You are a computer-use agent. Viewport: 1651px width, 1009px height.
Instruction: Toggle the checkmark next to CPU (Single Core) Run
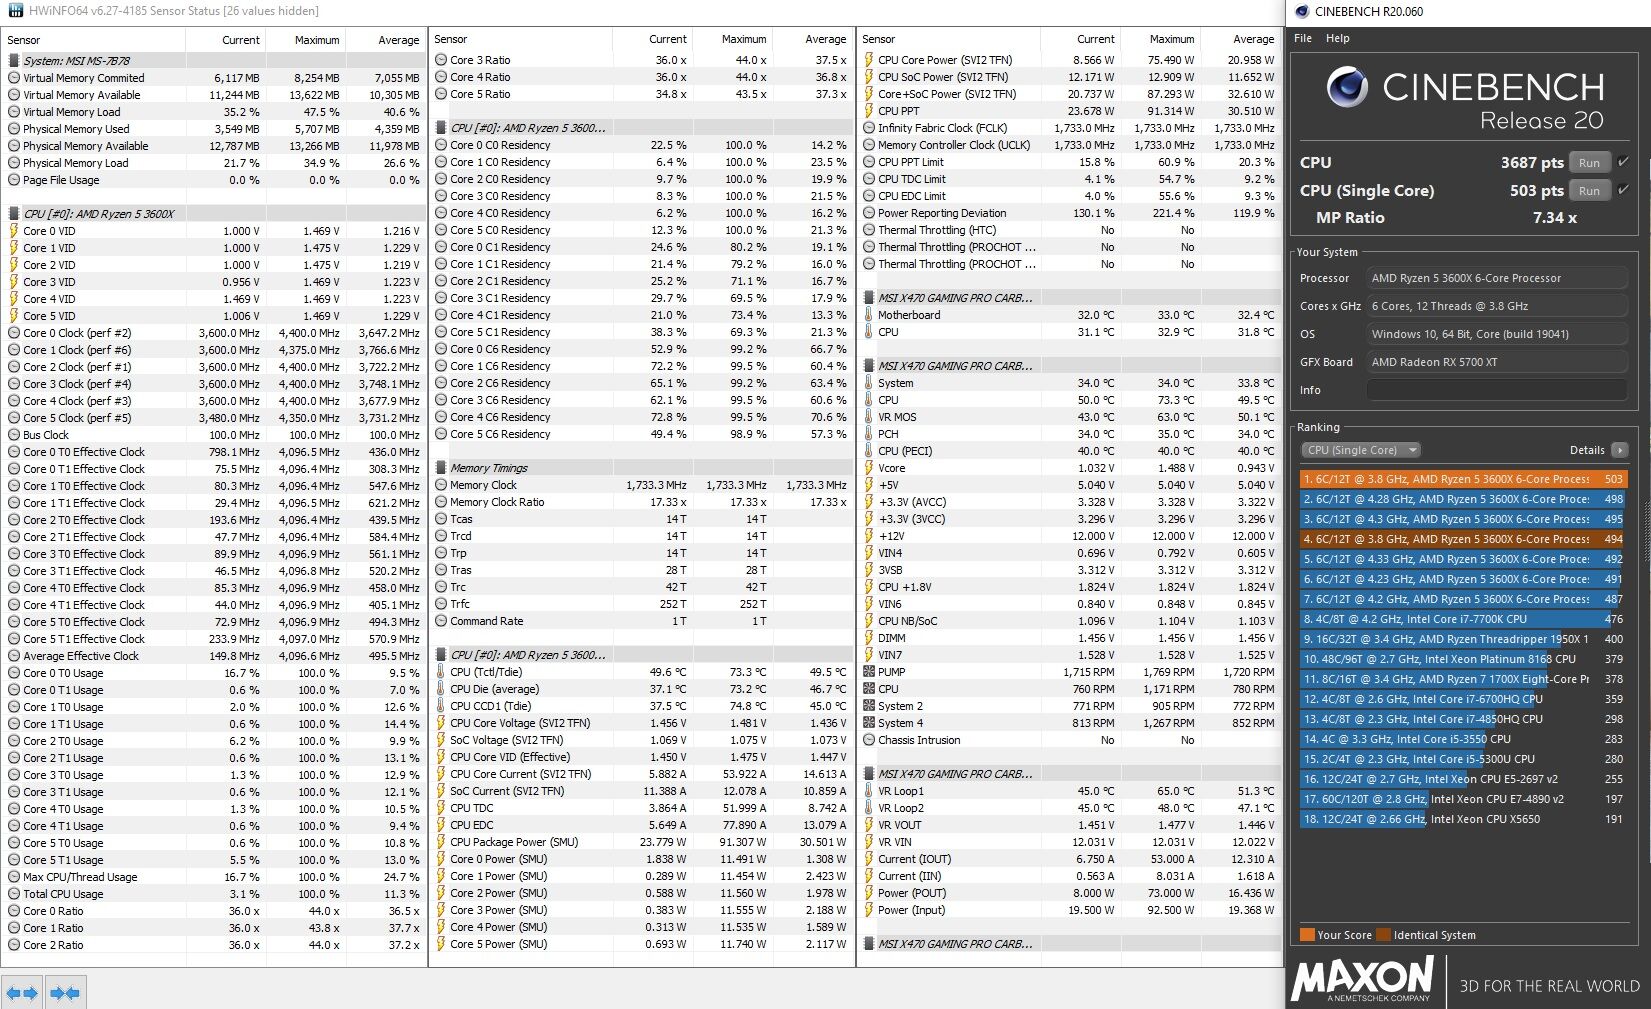[x=1623, y=189]
